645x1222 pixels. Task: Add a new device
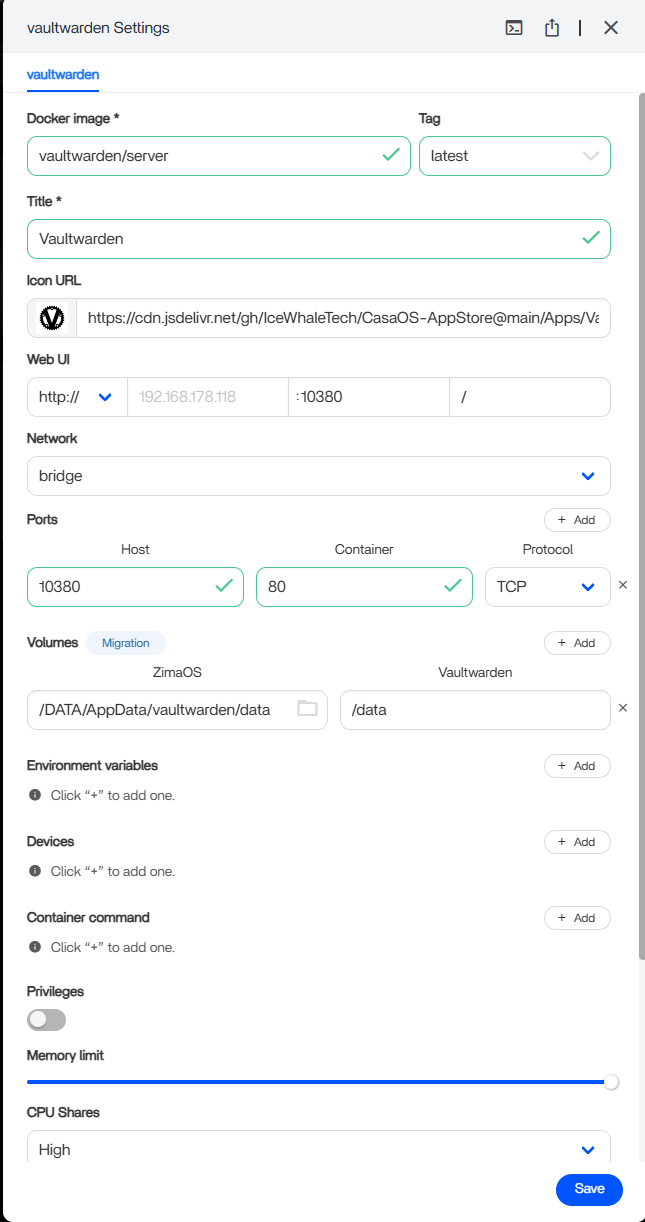coord(577,842)
